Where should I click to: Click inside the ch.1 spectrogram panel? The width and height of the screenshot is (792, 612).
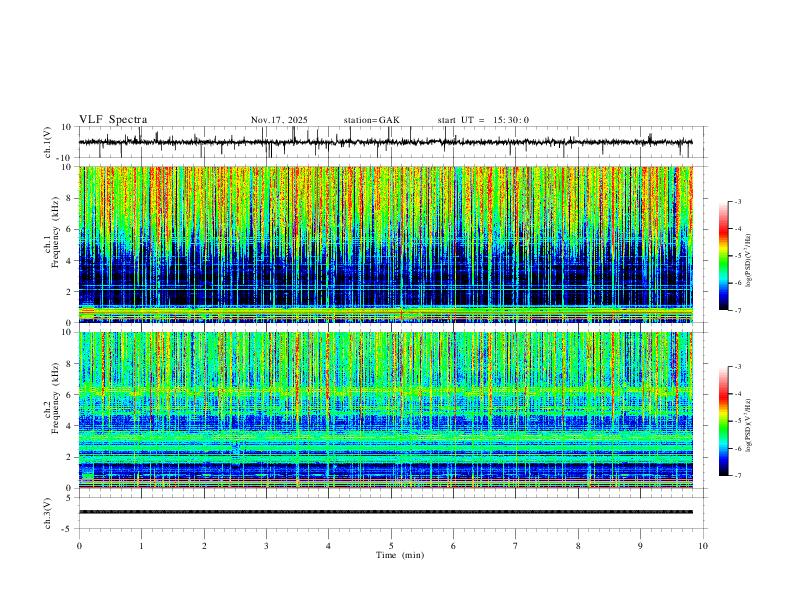pyautogui.click(x=385, y=244)
